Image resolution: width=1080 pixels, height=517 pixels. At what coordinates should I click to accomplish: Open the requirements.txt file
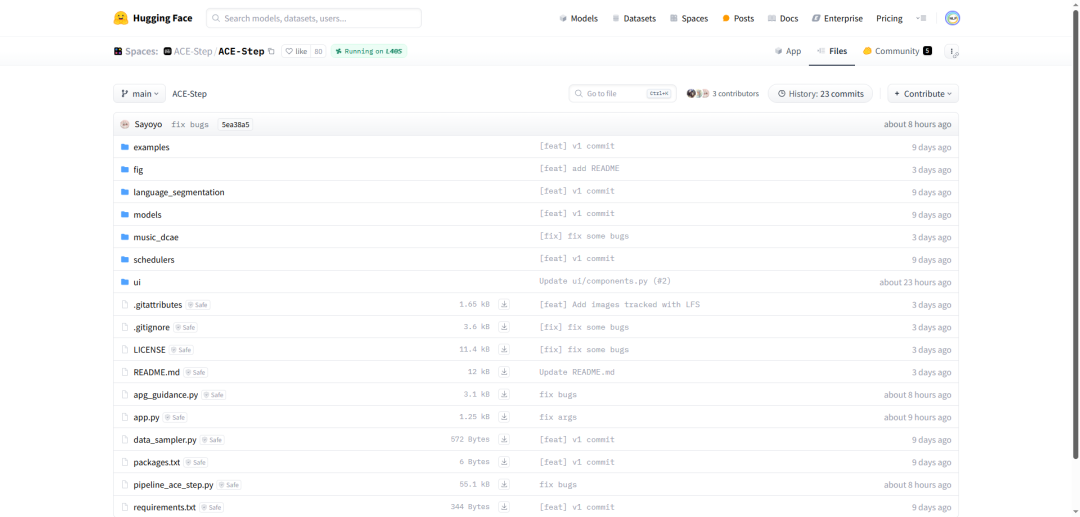(165, 507)
